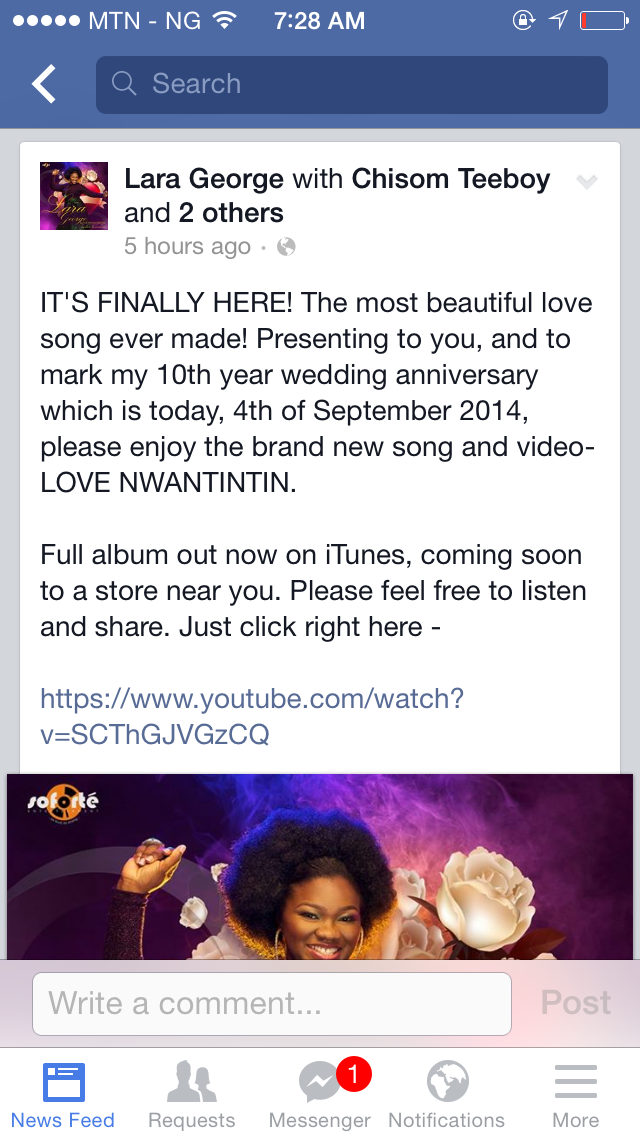This screenshot has width=640, height=1136.
Task: Open the video preview image
Action: tap(320, 866)
